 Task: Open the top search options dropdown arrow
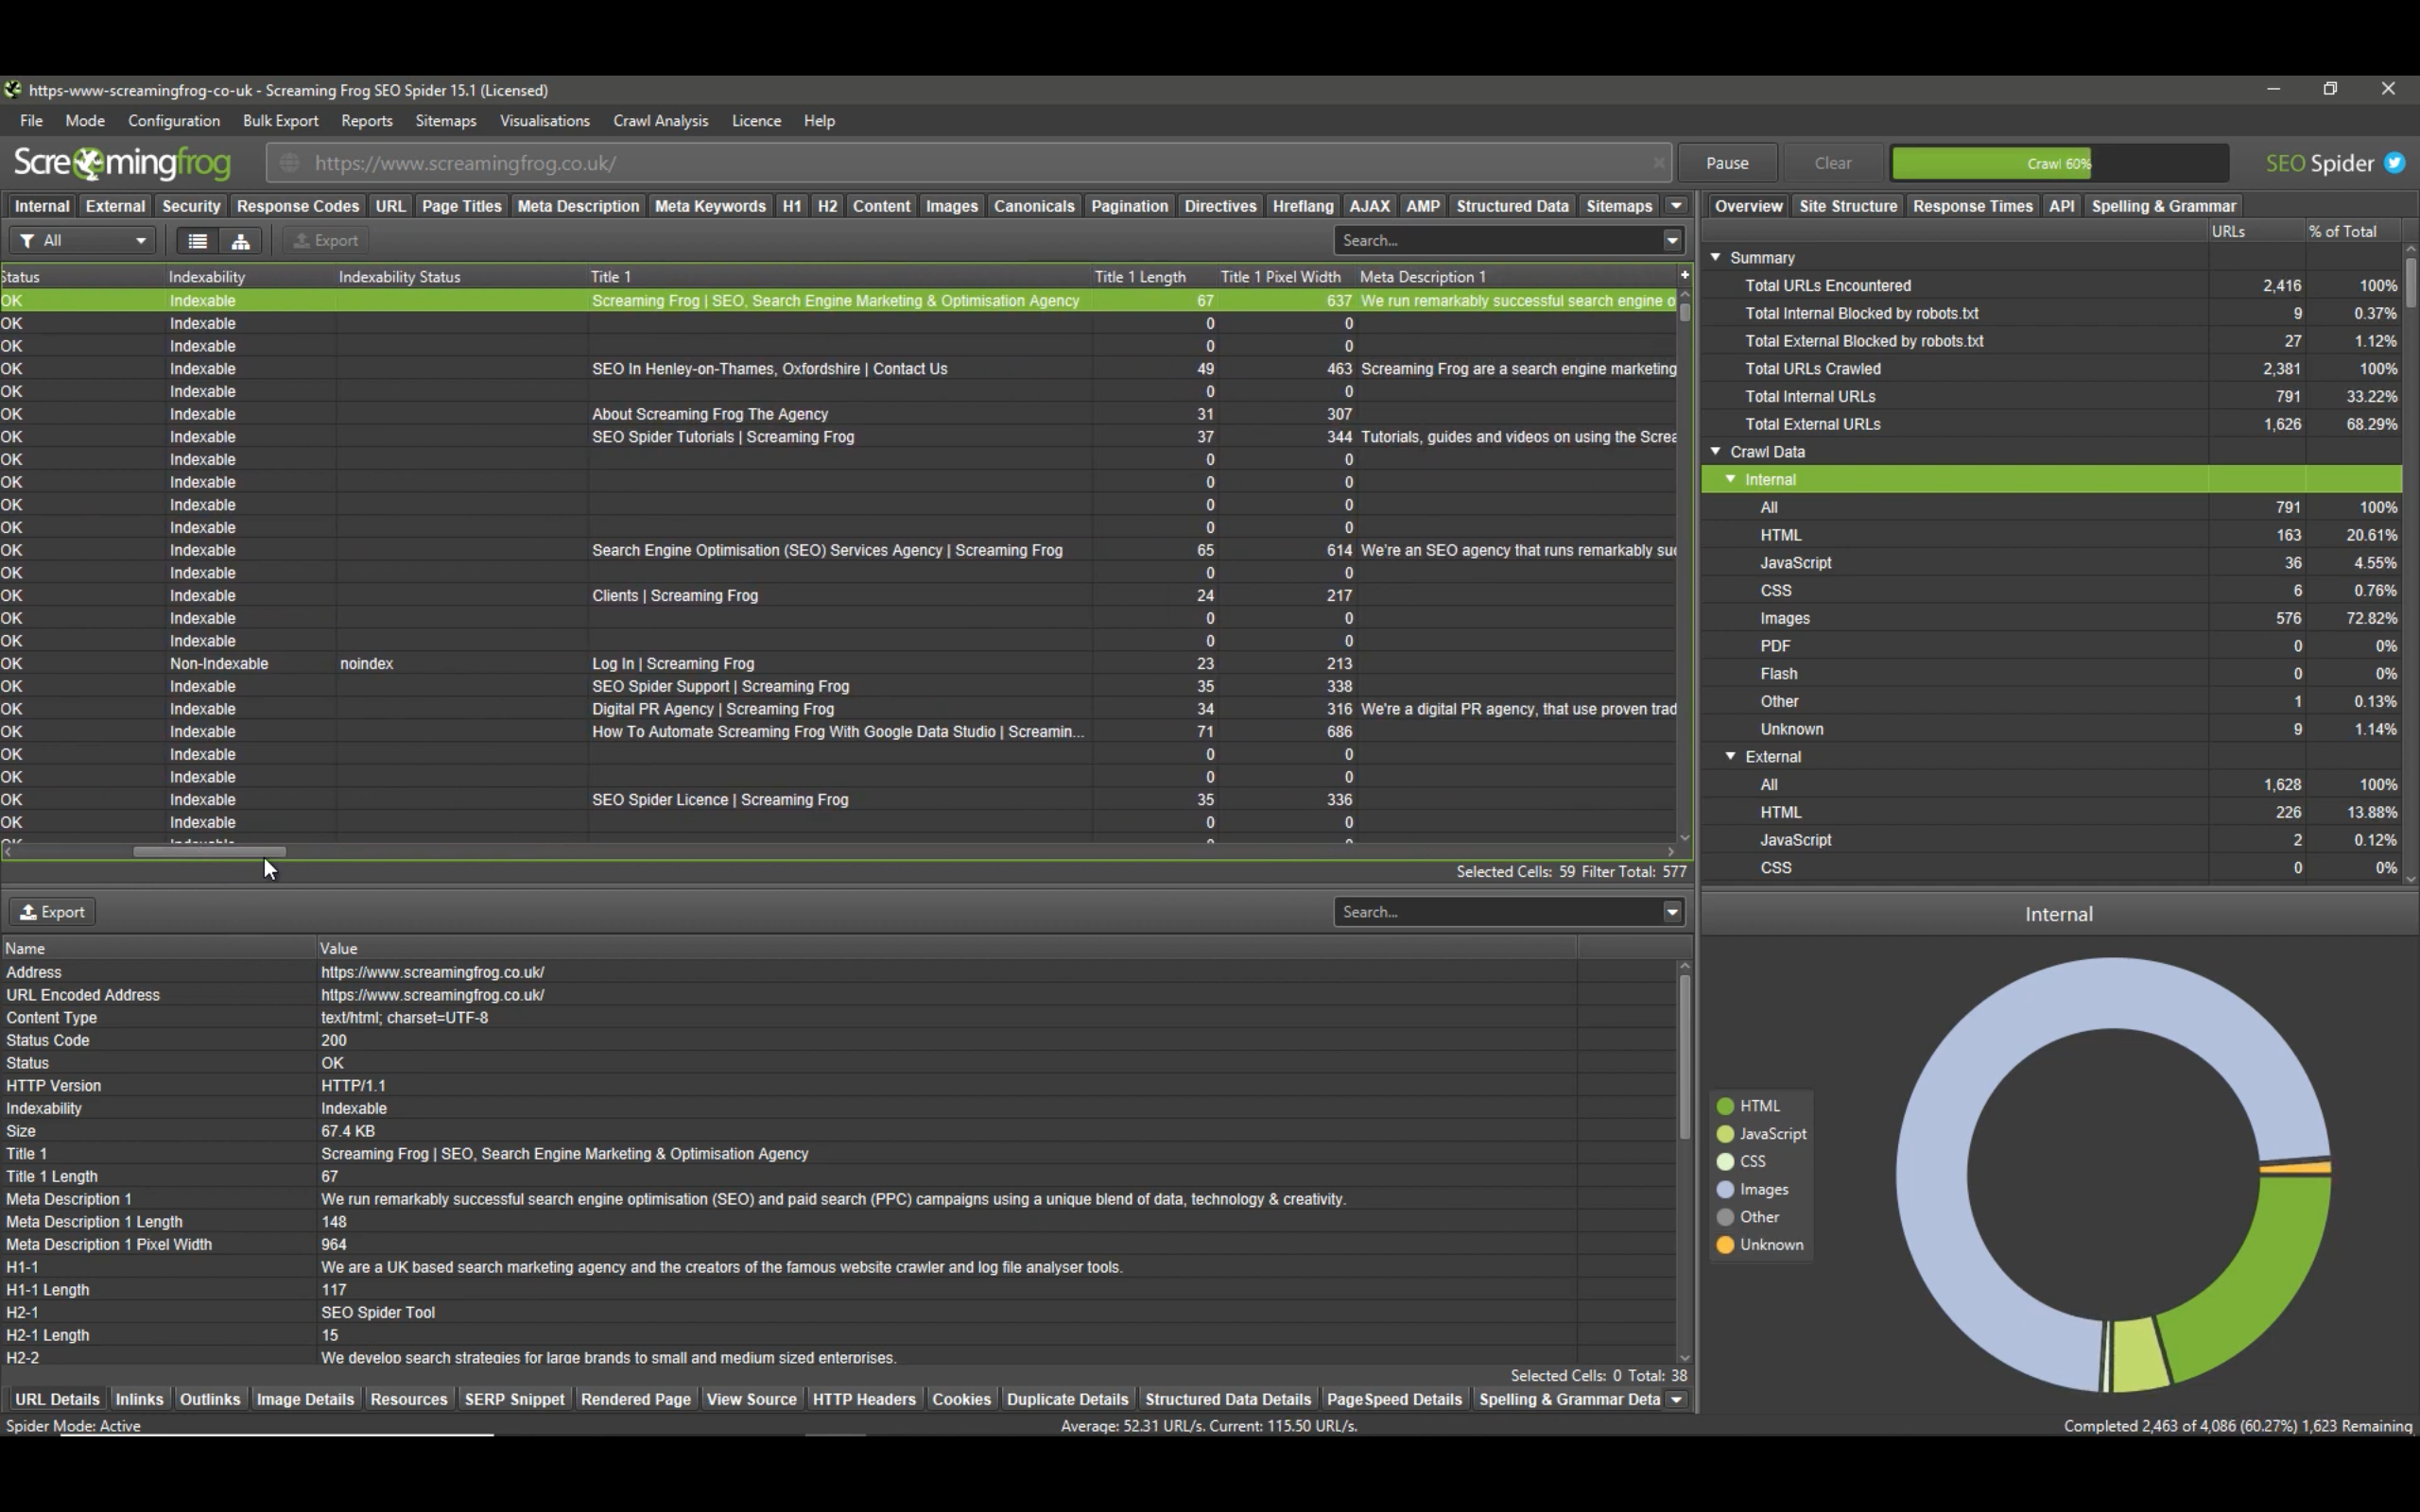point(1672,241)
